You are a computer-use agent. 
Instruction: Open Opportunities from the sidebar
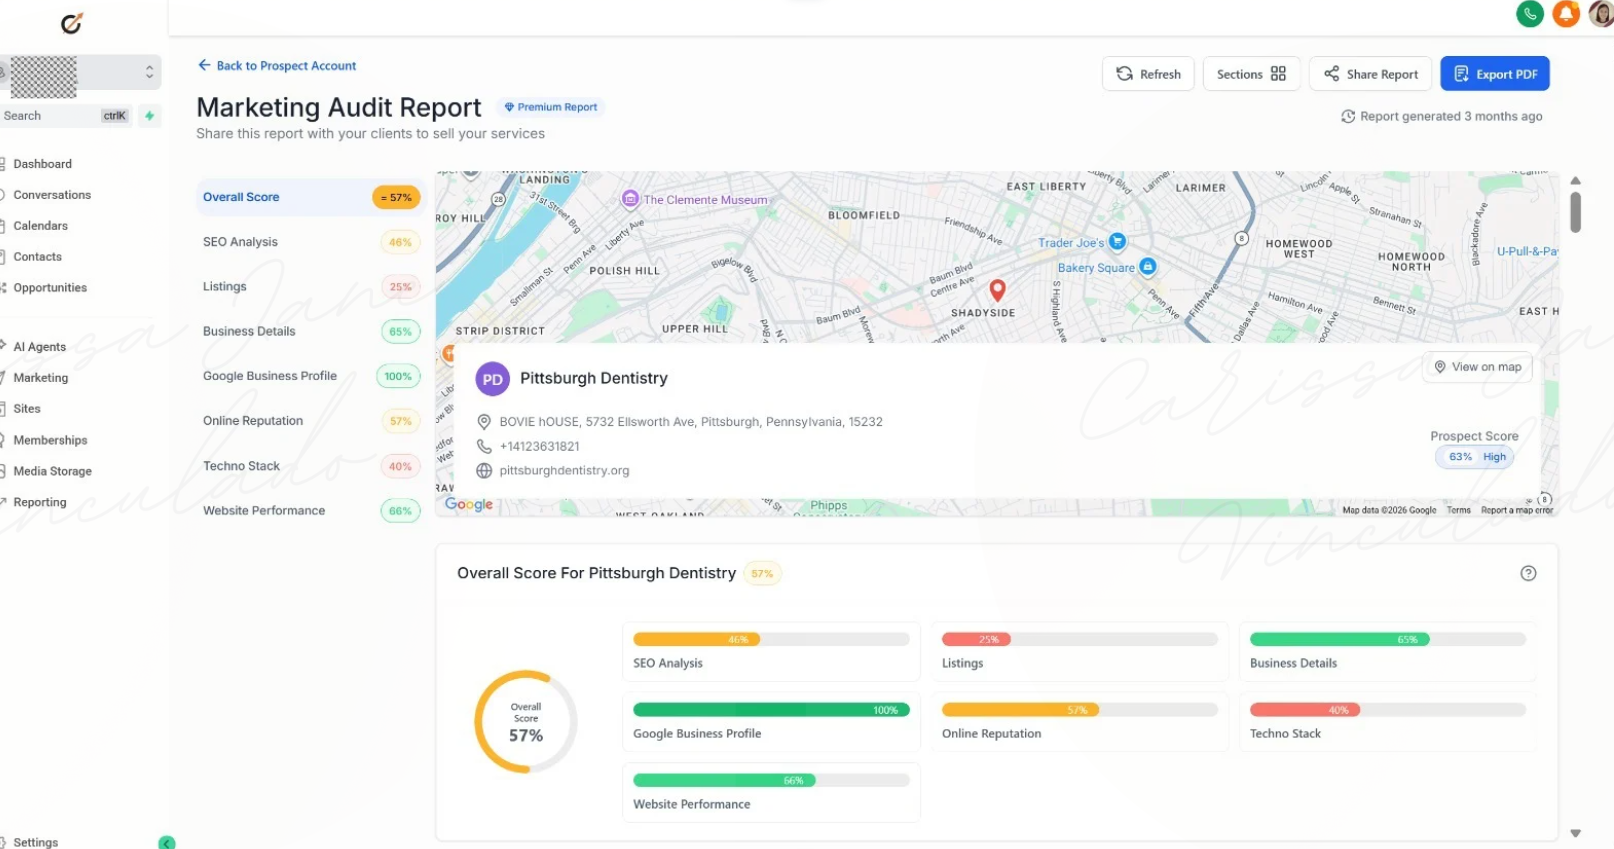pos(50,288)
